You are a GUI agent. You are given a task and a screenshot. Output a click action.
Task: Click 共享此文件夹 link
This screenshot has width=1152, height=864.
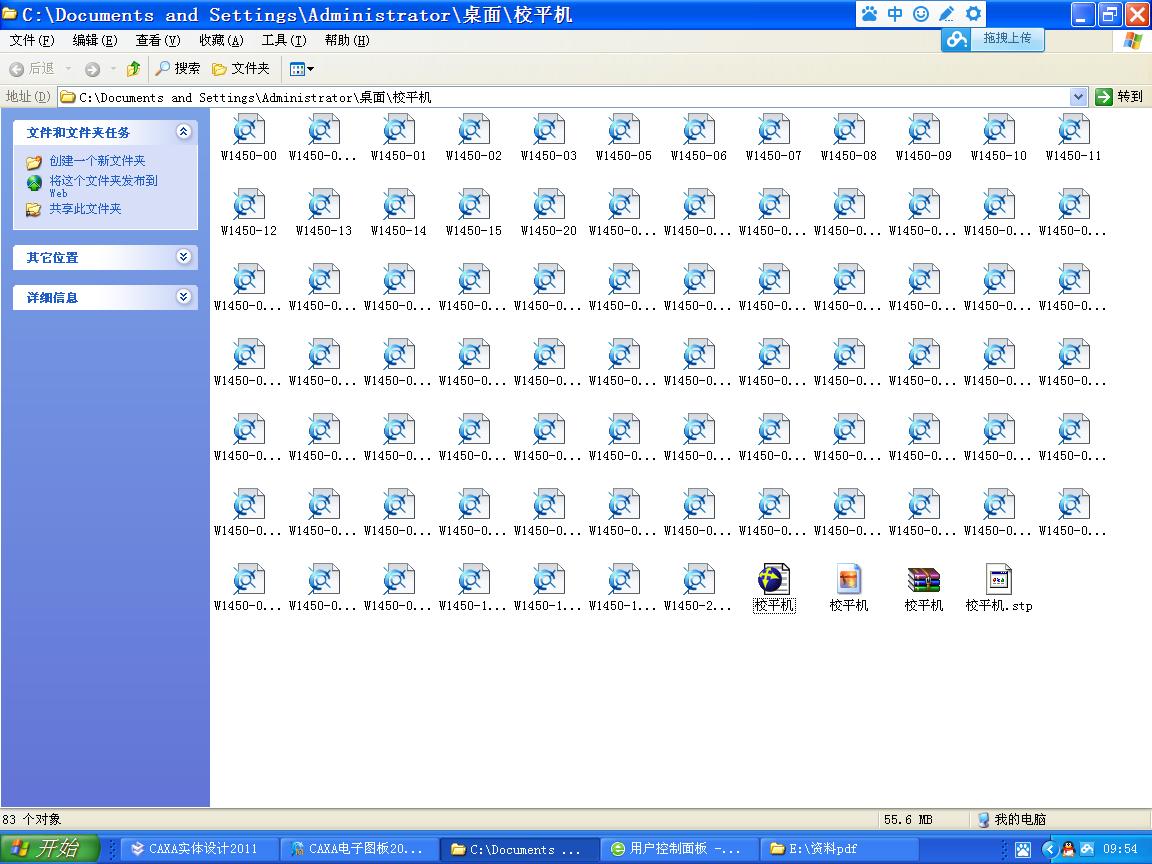[x=85, y=209]
